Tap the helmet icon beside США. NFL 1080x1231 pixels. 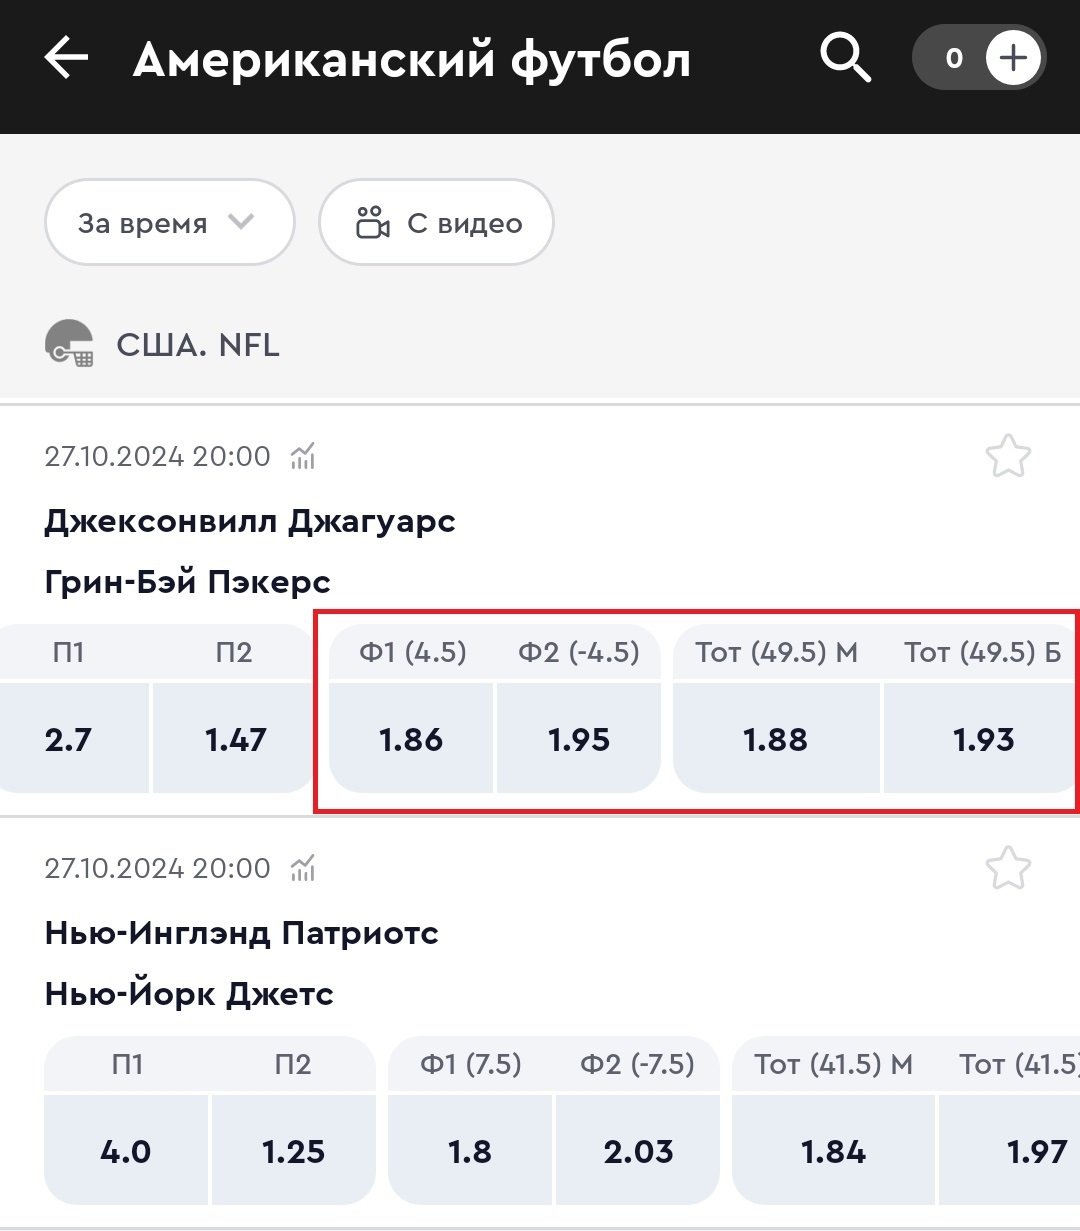pos(69,345)
